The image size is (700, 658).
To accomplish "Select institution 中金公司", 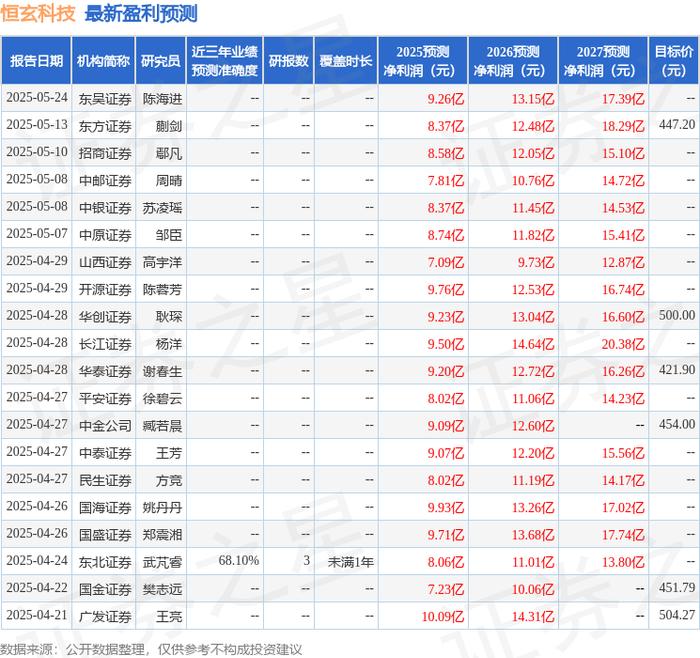I will click(x=105, y=425).
